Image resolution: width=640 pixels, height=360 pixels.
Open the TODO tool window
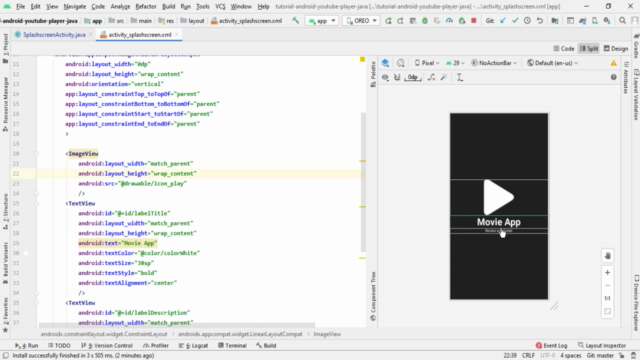click(59, 345)
